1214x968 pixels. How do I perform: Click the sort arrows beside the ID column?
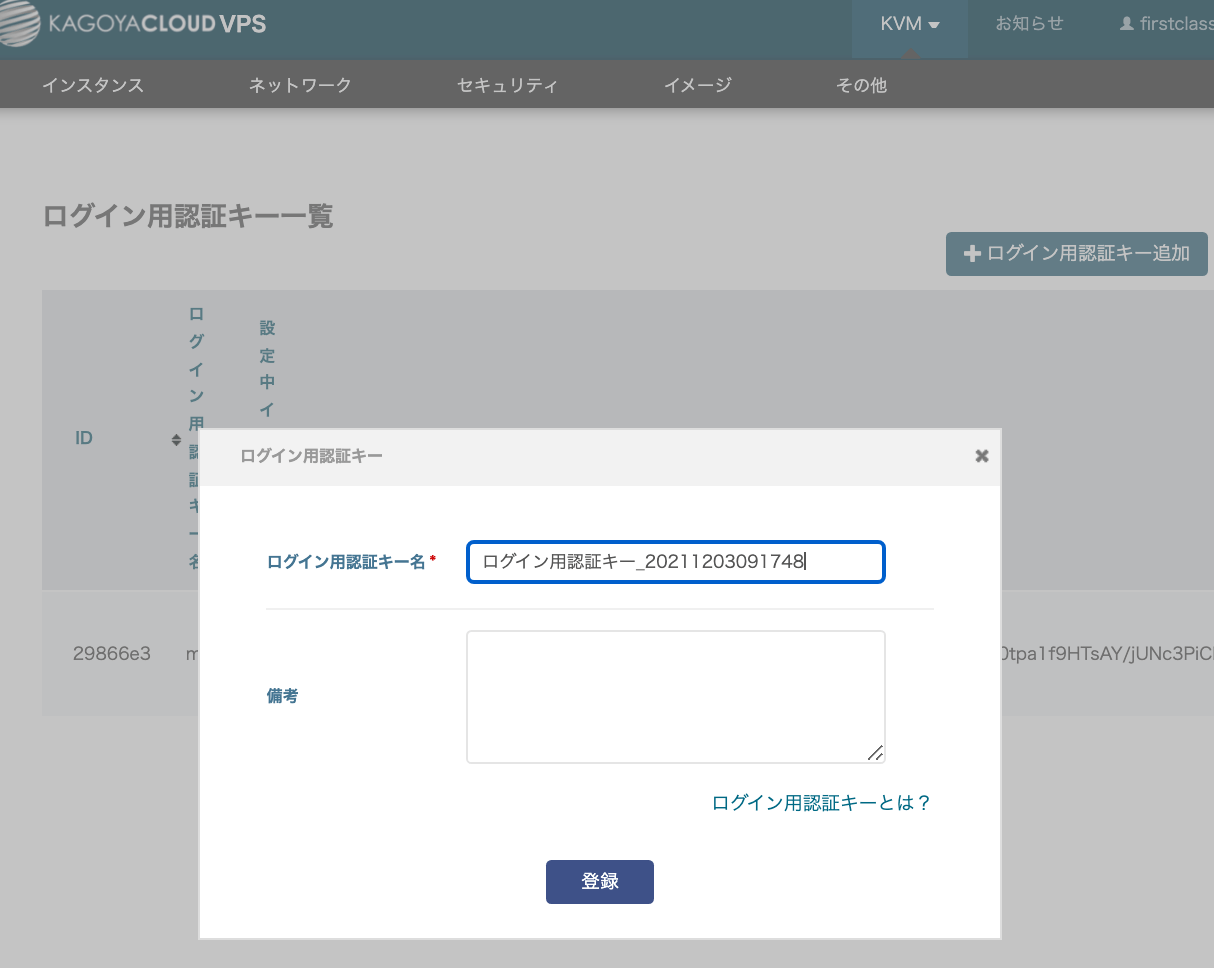[x=176, y=439]
